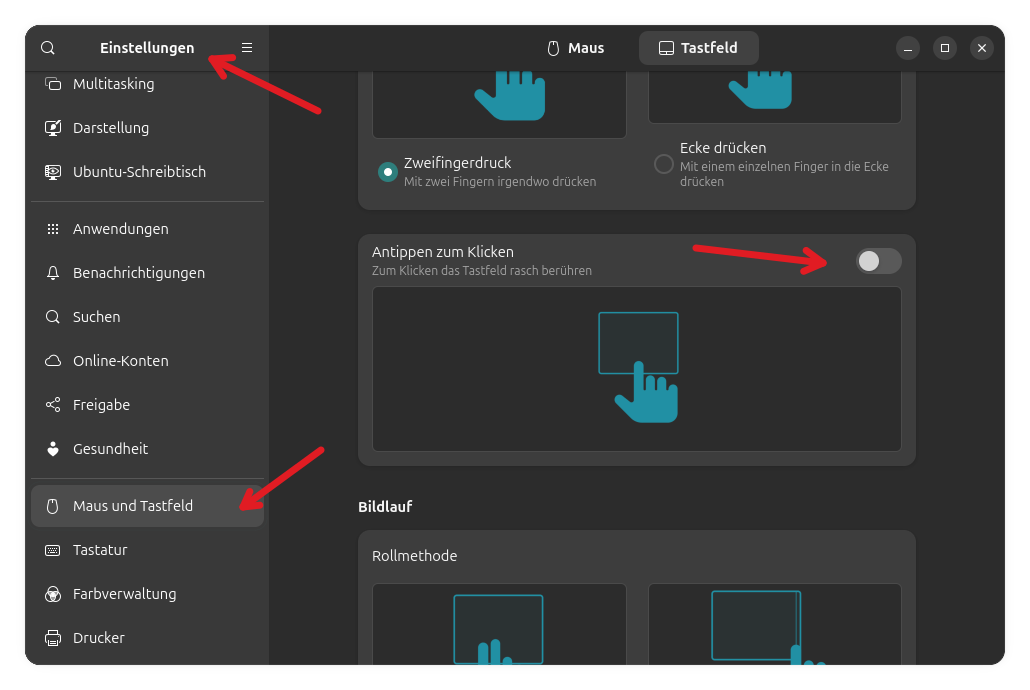Screen dimensions: 1030x690
Task: Click the Farbverwaltung color icon
Action: (53, 594)
